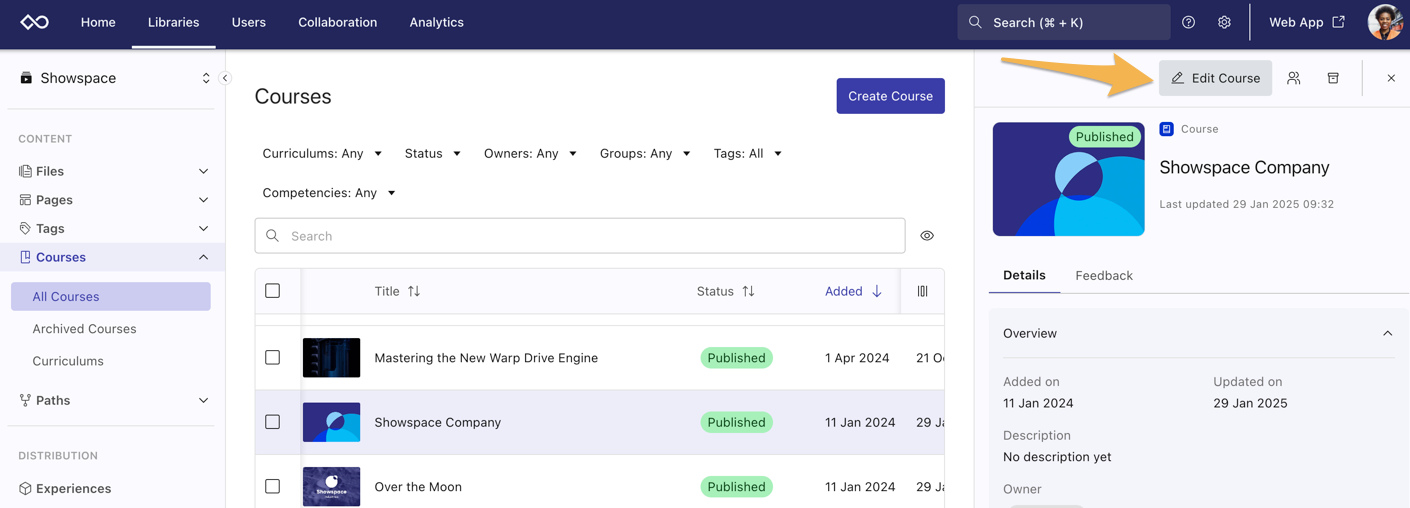Click the Create Course button
This screenshot has height=508, width=1410.
tap(890, 96)
